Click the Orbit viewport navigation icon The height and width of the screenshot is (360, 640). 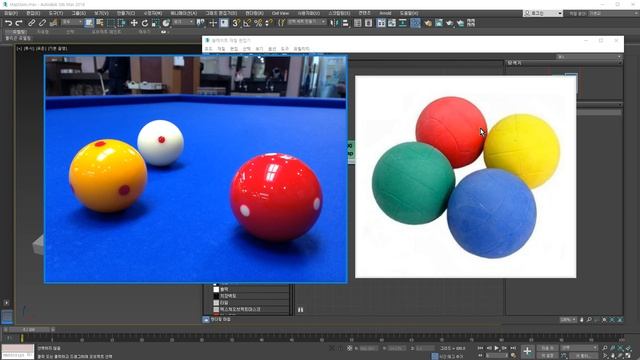620,356
